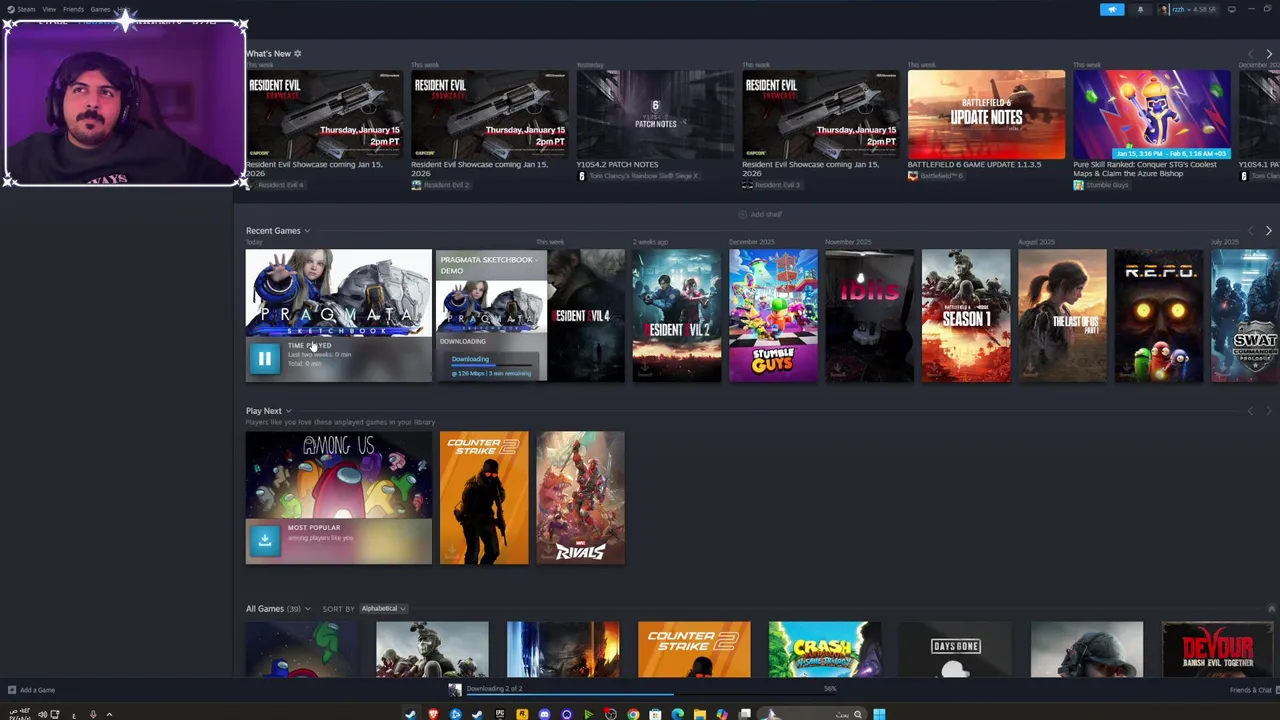Viewport: 1280px width, 720px height.
Task: Select Stumble Guys in Recent Games
Action: coord(773,316)
